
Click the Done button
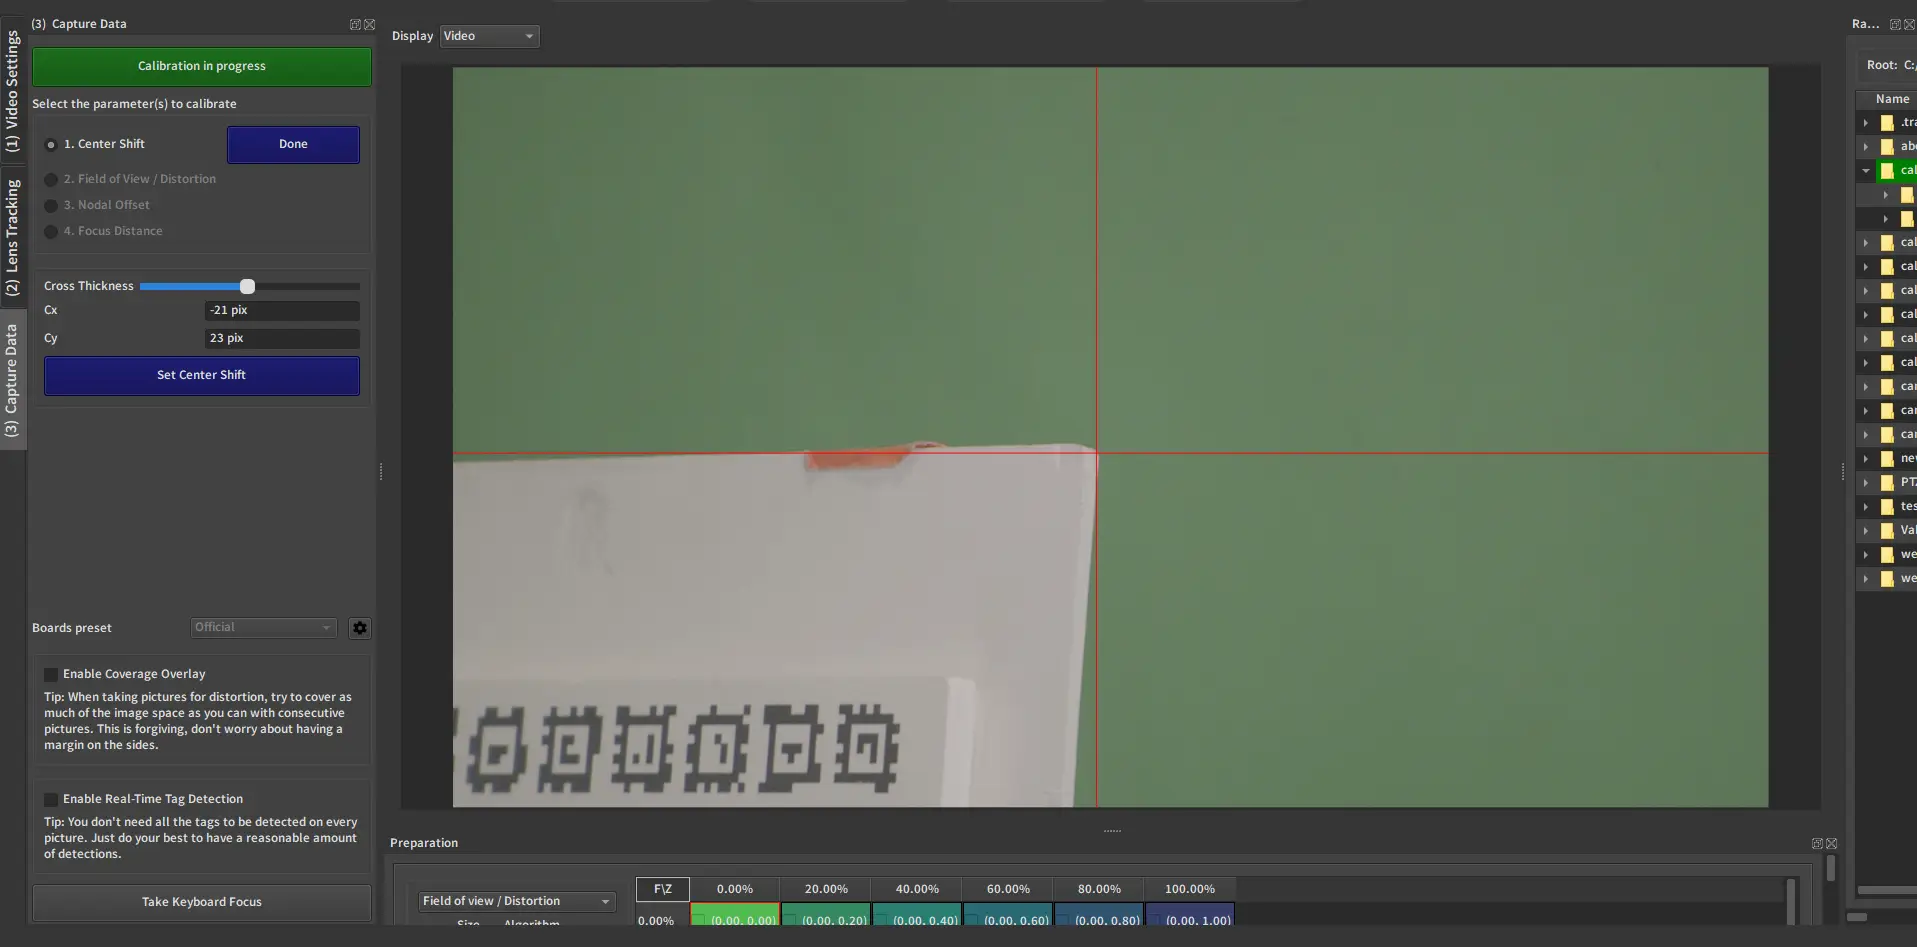pos(293,144)
